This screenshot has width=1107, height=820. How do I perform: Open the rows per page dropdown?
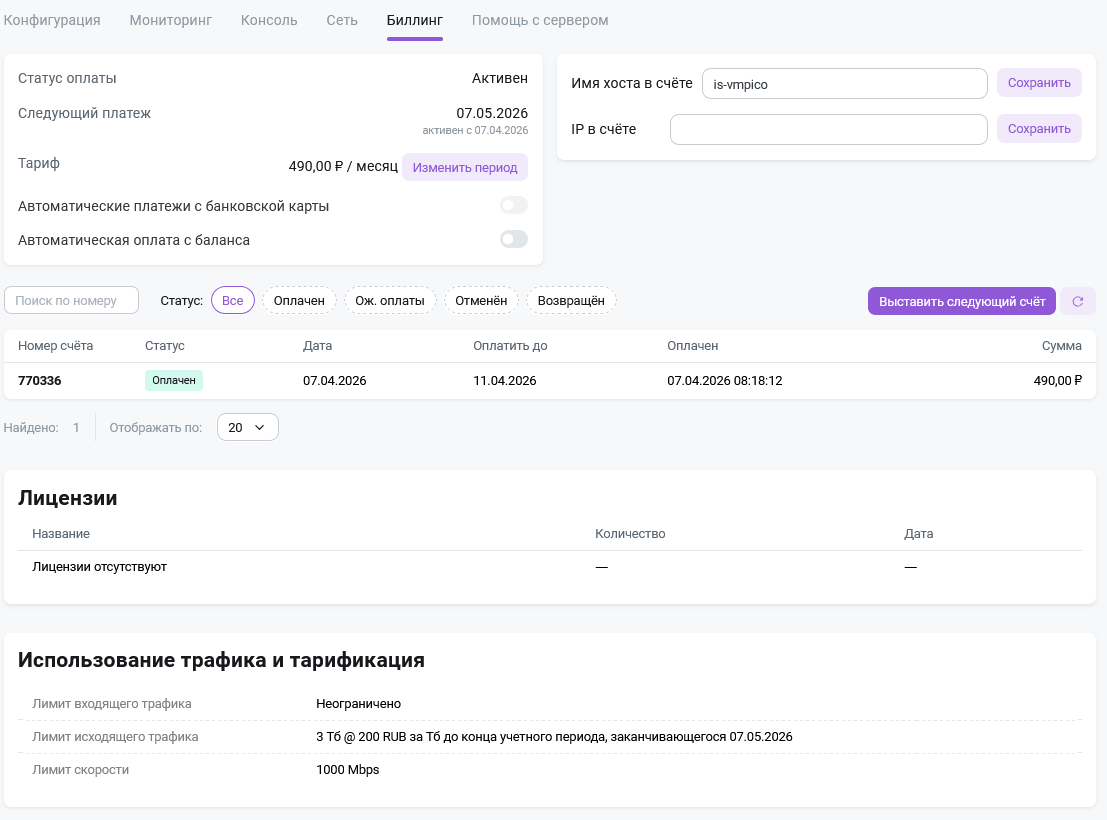[x=247, y=427]
